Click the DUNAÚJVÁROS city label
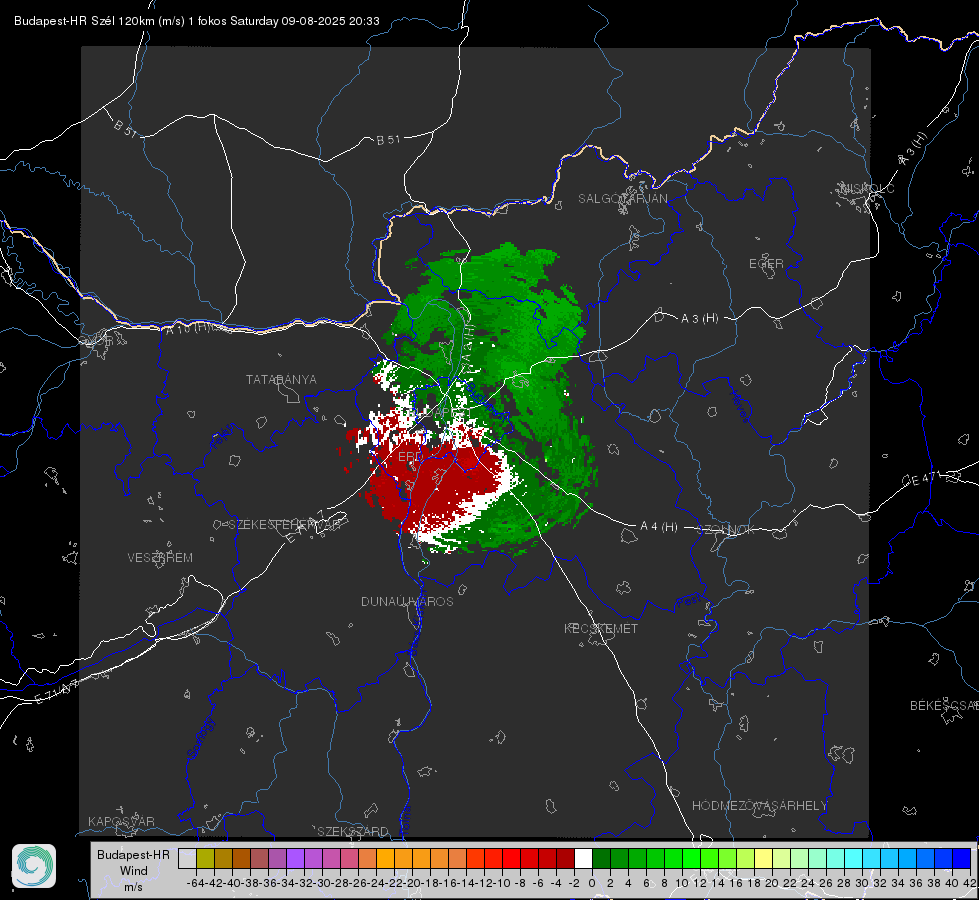 point(407,601)
